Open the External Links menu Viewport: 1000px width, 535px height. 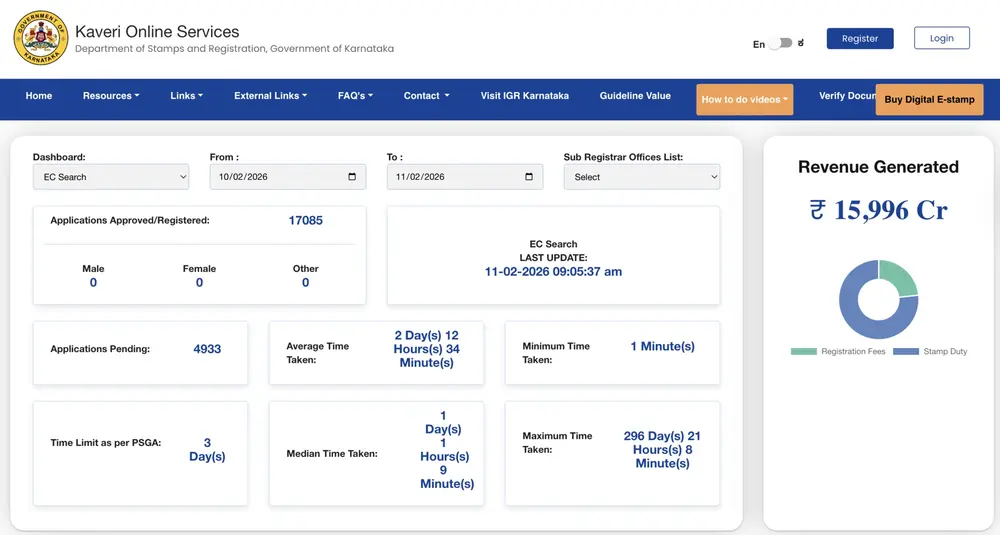pyautogui.click(x=270, y=96)
